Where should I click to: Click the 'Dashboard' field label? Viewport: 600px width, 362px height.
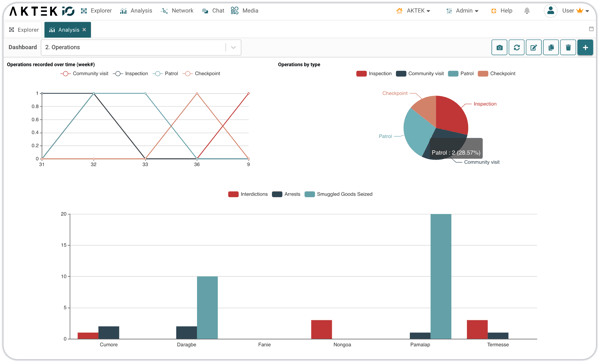tap(23, 47)
